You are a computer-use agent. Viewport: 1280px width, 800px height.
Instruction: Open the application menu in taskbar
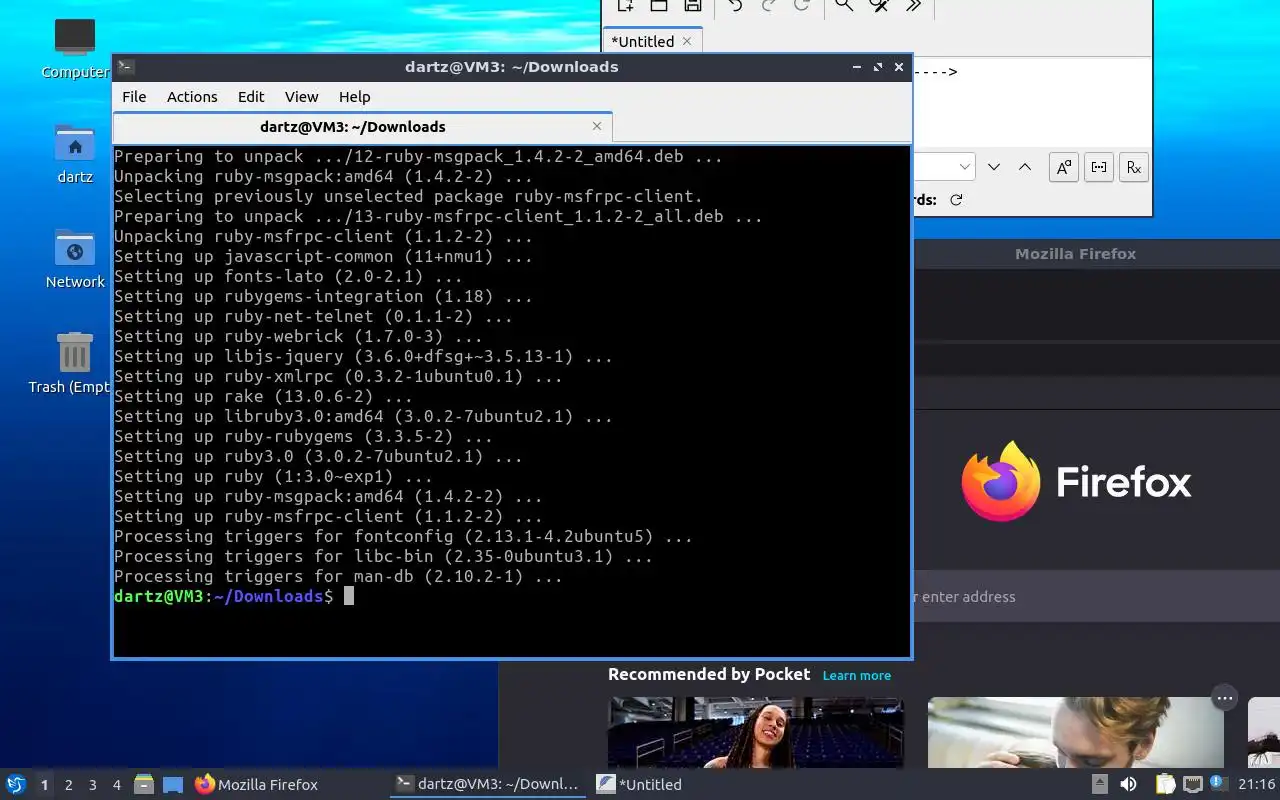pos(16,784)
